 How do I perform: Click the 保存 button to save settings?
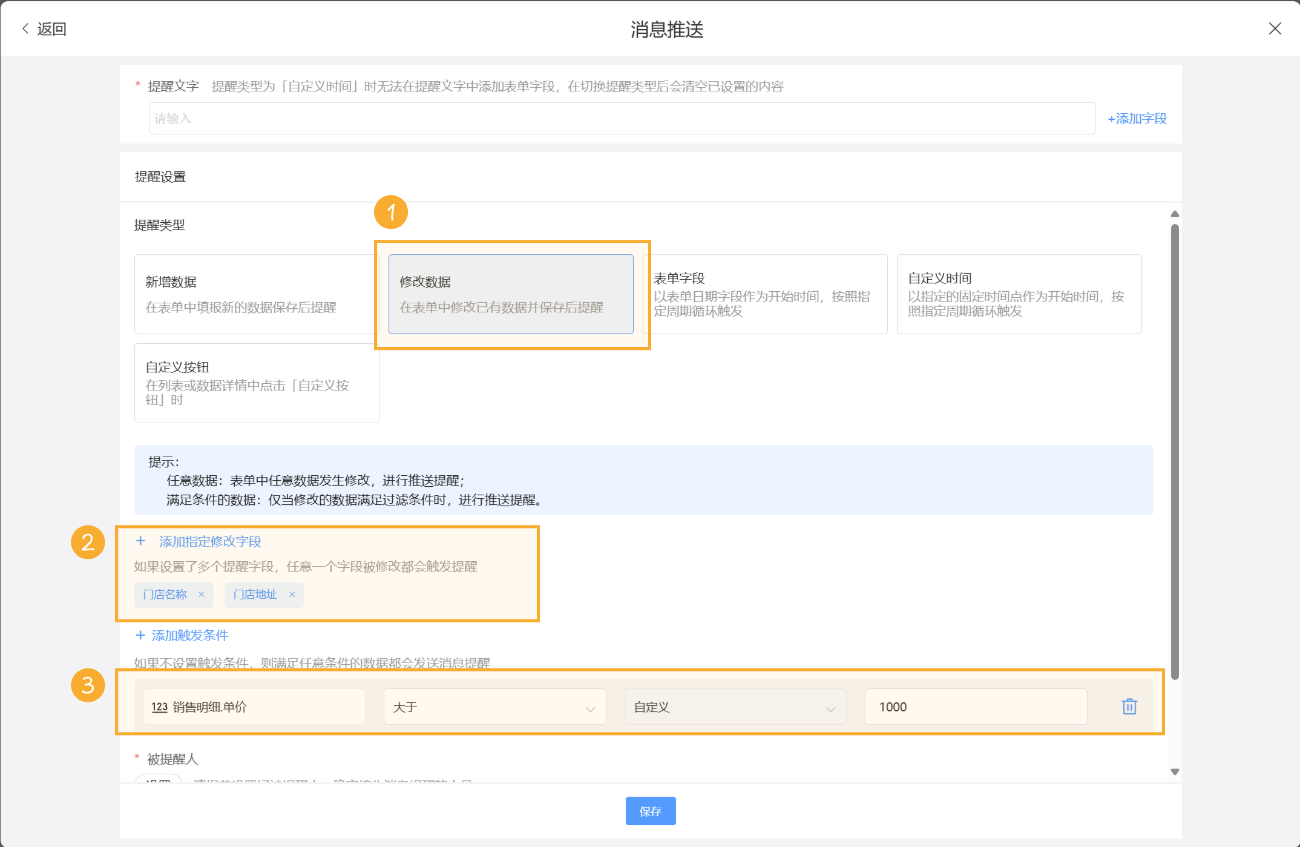click(650, 811)
